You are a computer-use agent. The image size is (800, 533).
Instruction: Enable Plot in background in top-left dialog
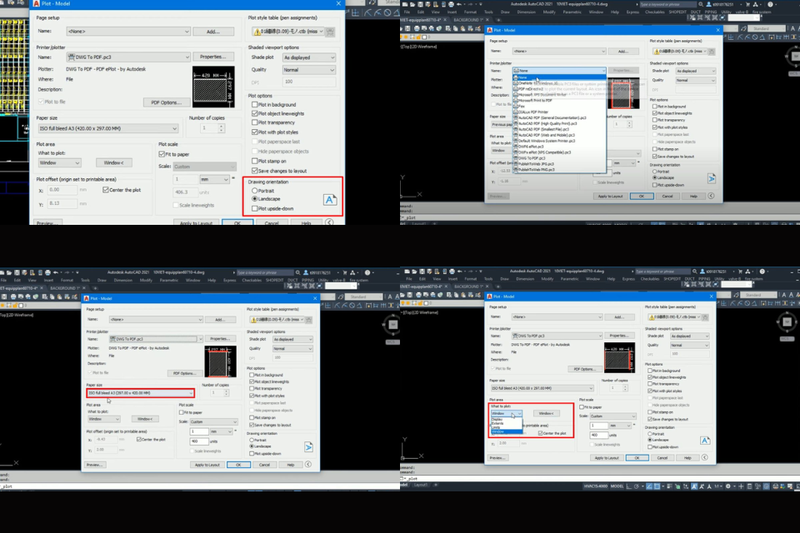click(x=255, y=105)
